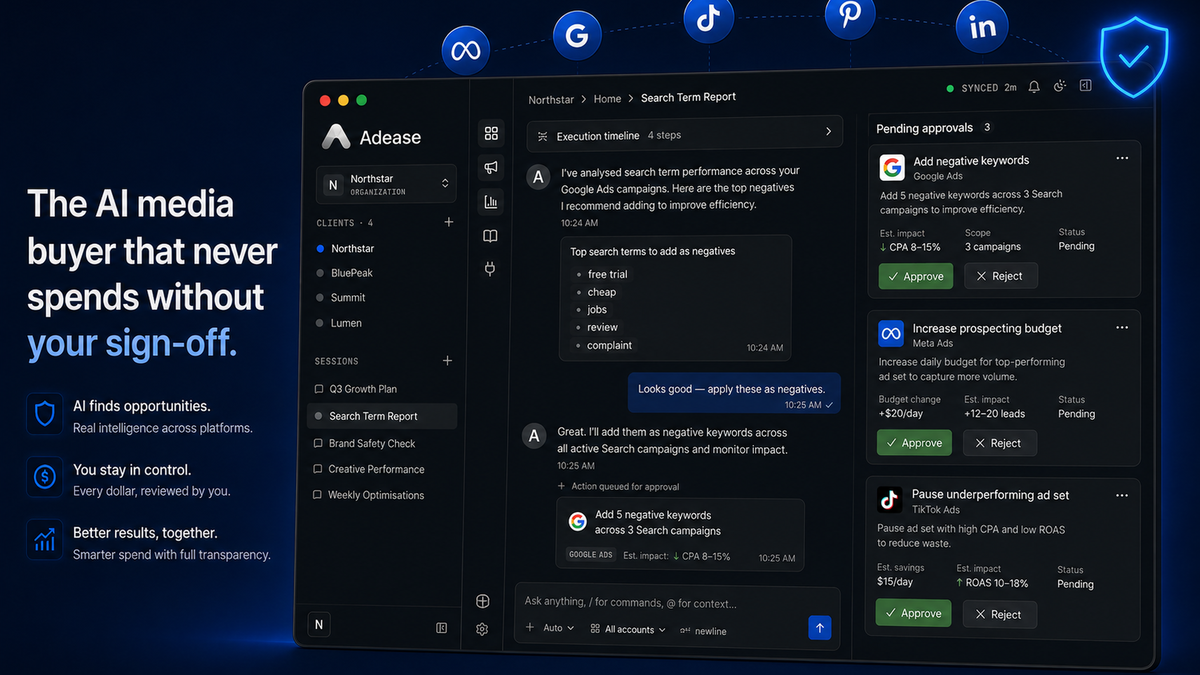Reject the Add negative keywords action
The image size is (1200, 675).
(1000, 276)
